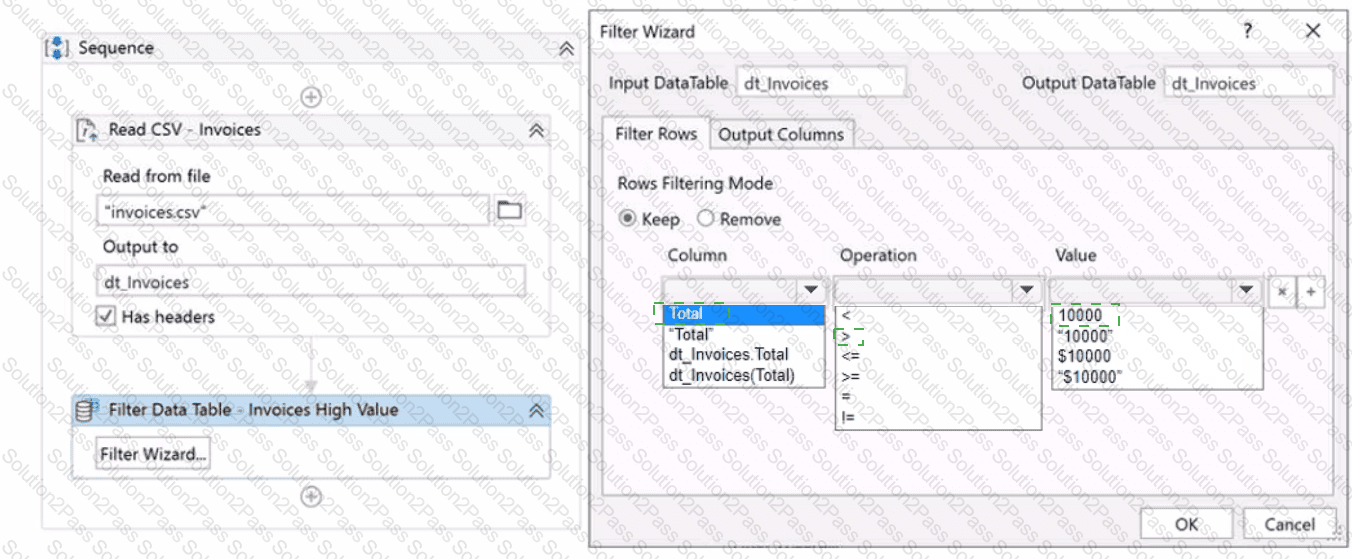The image size is (1352, 559).
Task: Collapse the Read CSV - Invoices activity
Action: click(x=536, y=130)
